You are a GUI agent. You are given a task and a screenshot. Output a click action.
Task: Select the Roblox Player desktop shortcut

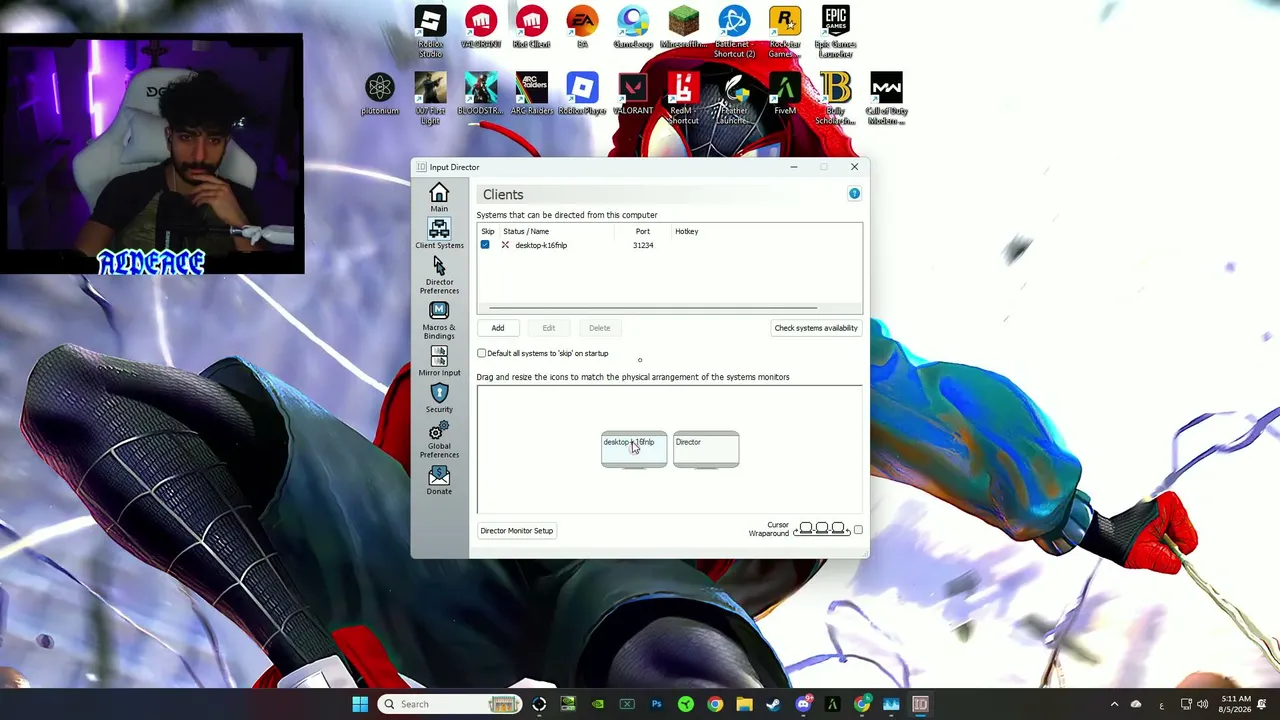click(x=582, y=94)
